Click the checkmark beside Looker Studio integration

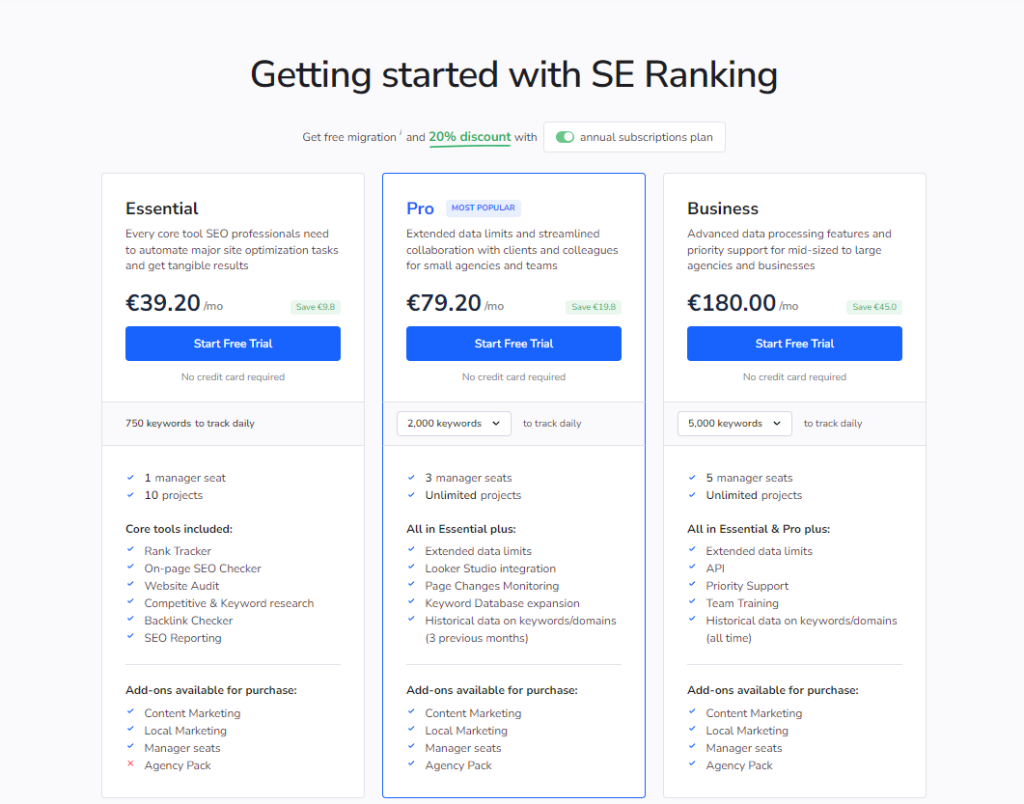[x=412, y=568]
